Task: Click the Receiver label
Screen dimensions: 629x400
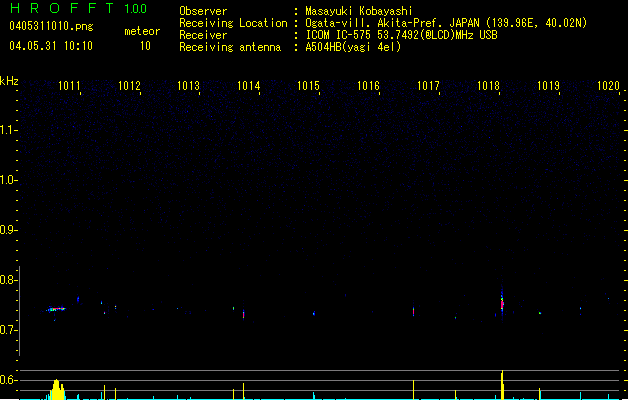Action: coord(203,35)
